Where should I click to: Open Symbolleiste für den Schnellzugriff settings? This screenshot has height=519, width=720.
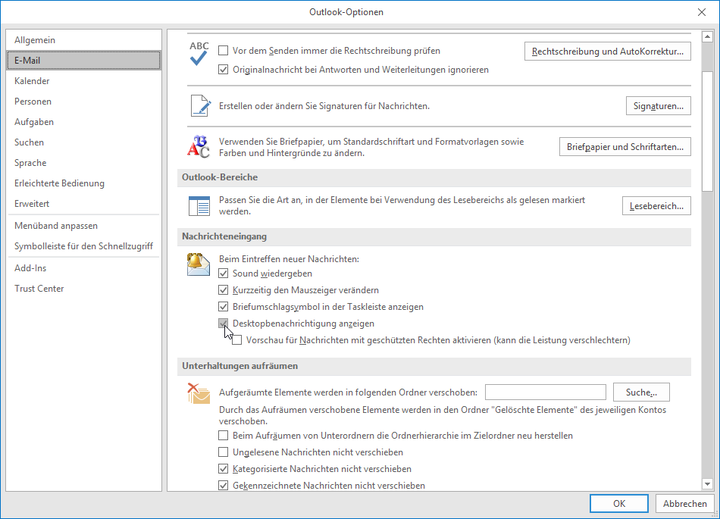(x=84, y=246)
